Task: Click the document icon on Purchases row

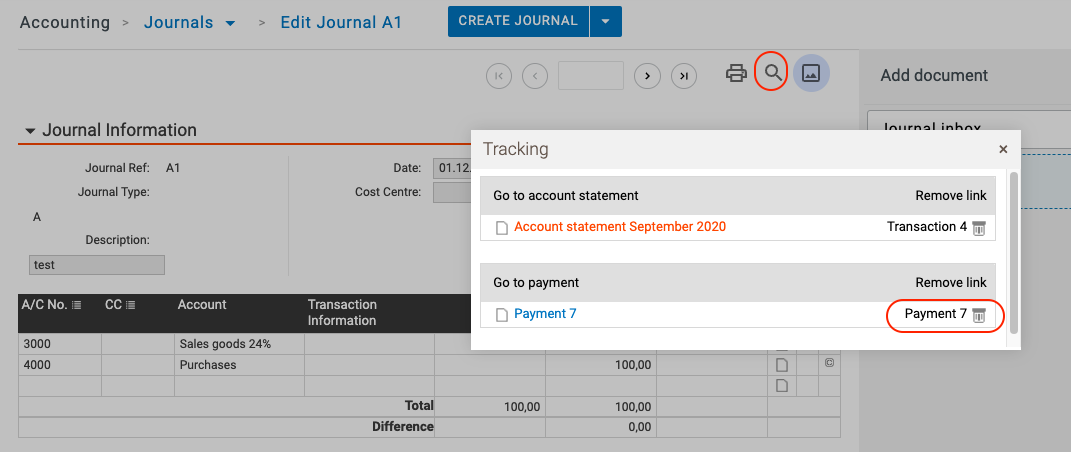Action: point(782,365)
